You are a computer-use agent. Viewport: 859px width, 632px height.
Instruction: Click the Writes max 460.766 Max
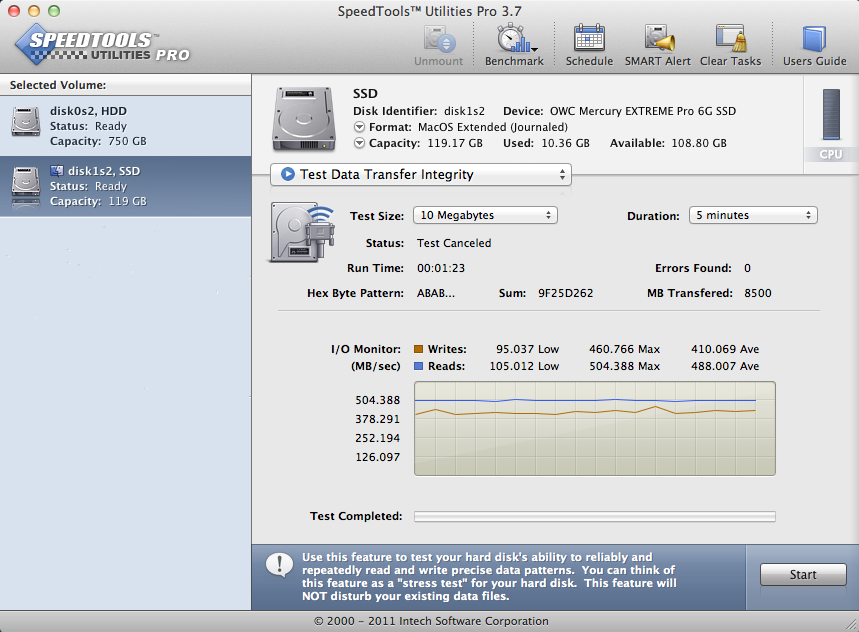point(625,349)
